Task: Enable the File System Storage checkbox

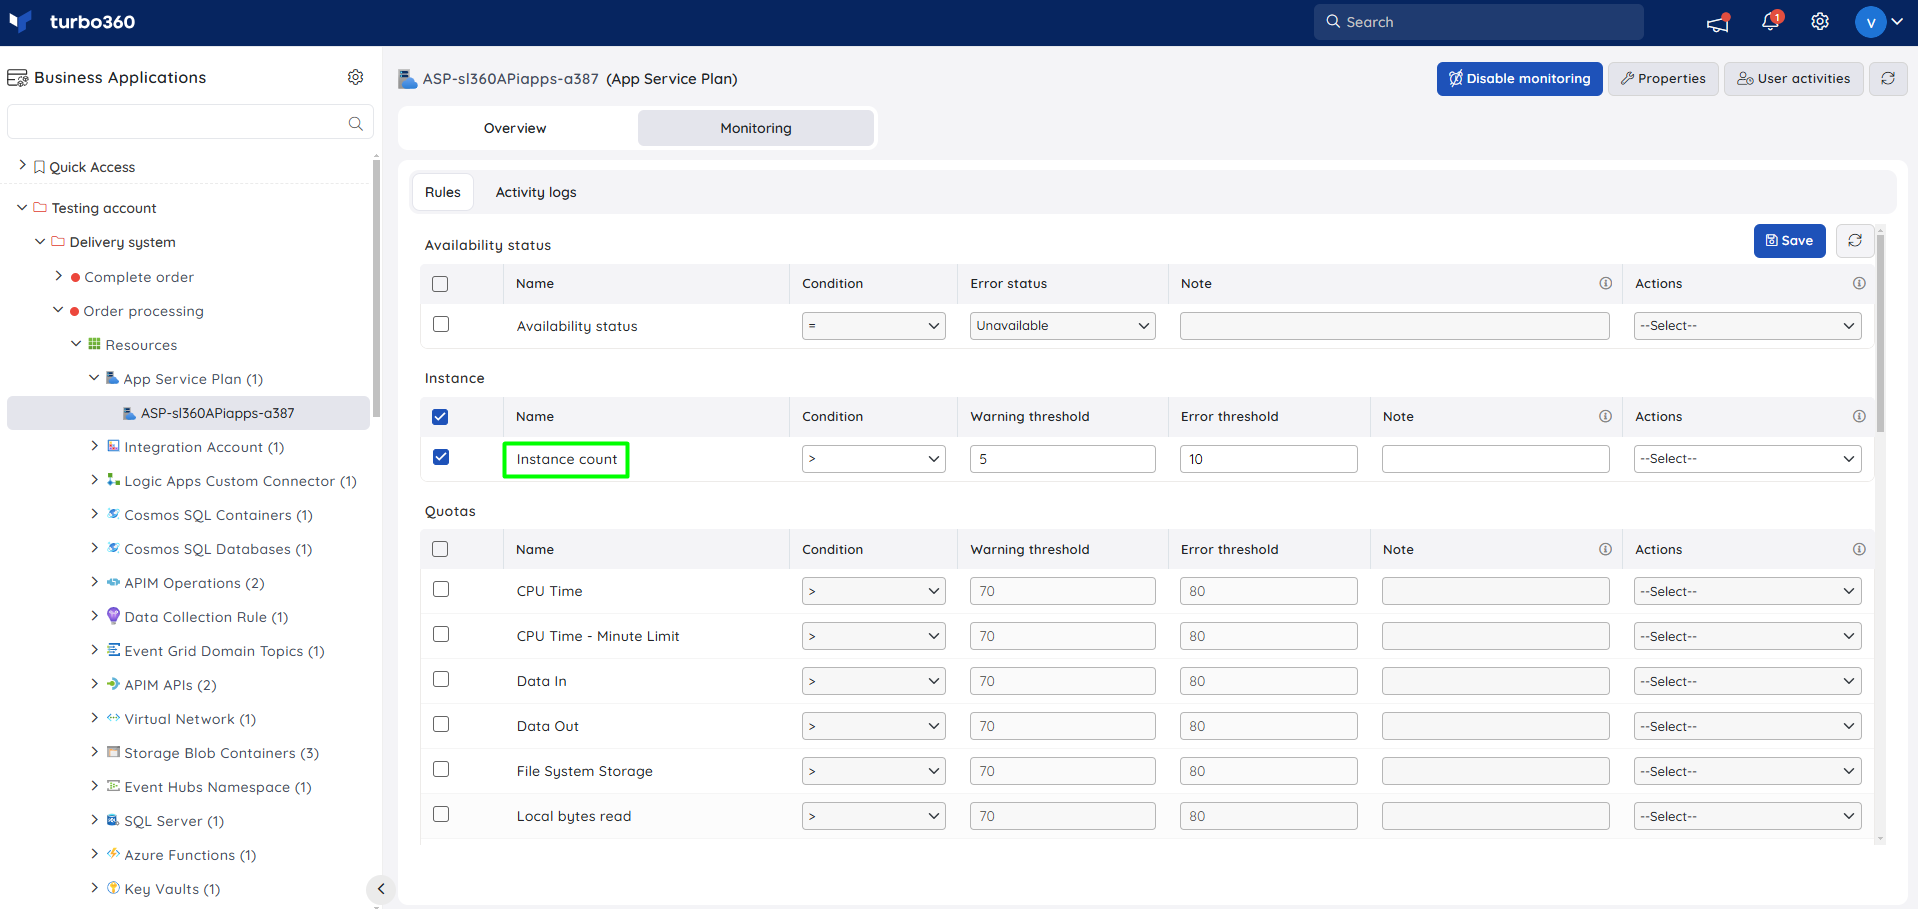Action: [441, 770]
